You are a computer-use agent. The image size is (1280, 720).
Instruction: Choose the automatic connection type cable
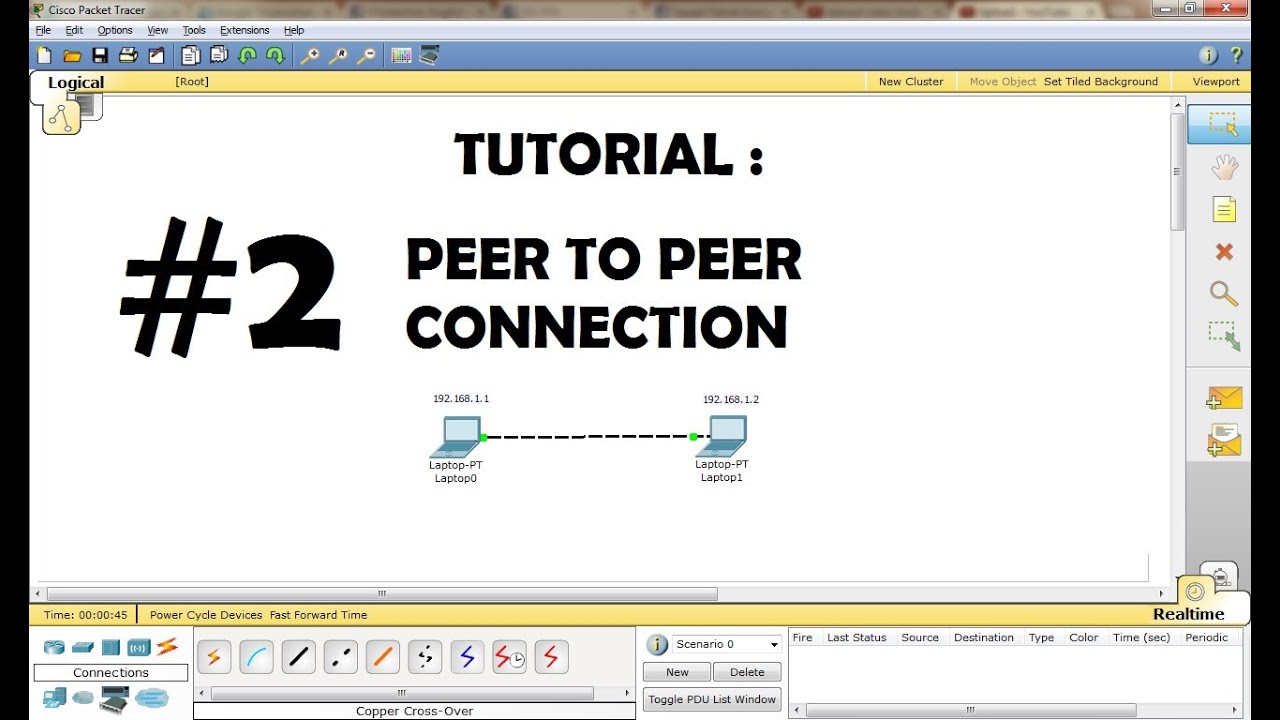(x=214, y=657)
